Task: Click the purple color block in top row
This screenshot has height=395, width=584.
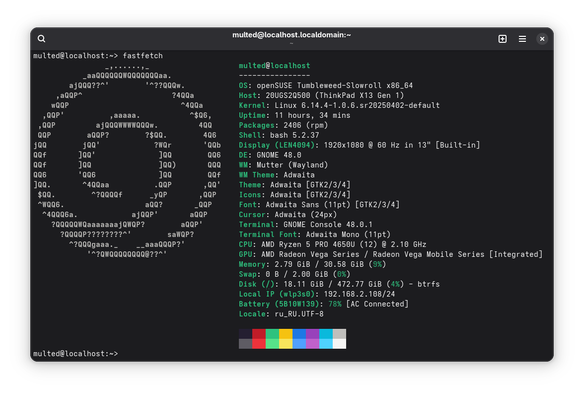Action: 312,334
